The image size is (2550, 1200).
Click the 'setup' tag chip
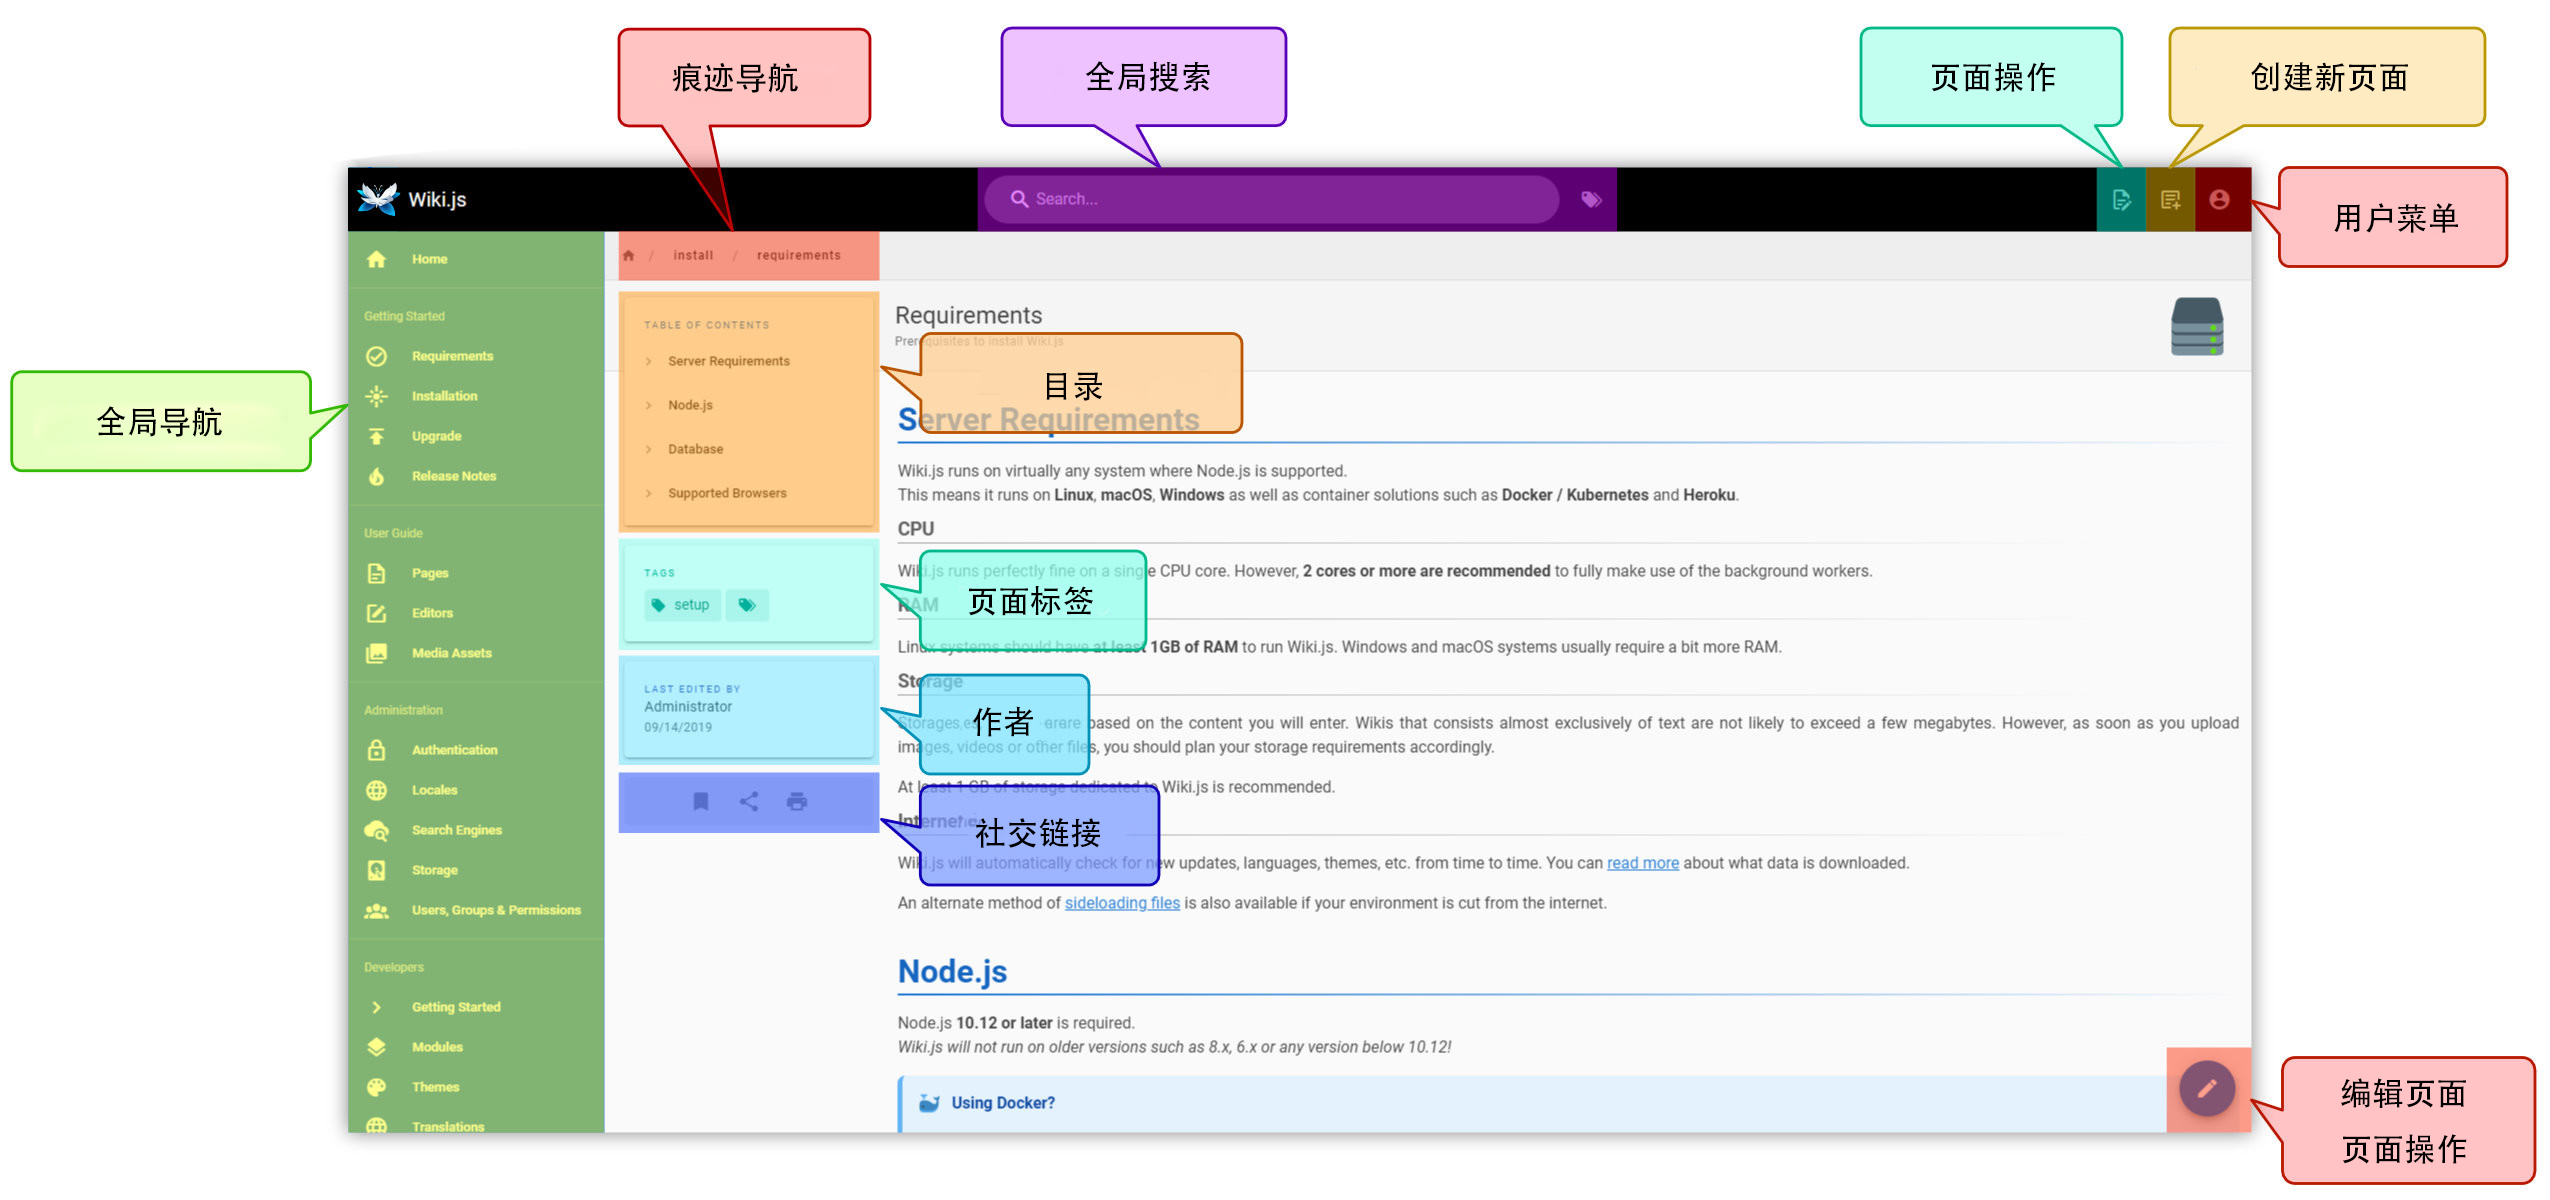click(x=682, y=605)
